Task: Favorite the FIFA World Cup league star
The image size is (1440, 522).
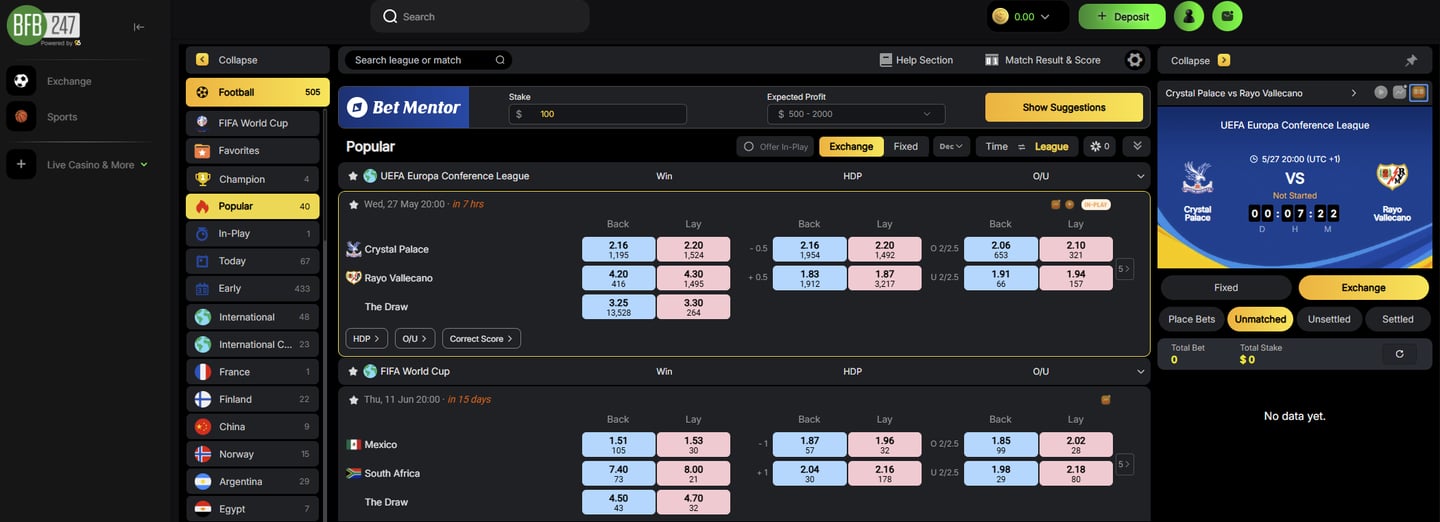Action: [x=353, y=371]
